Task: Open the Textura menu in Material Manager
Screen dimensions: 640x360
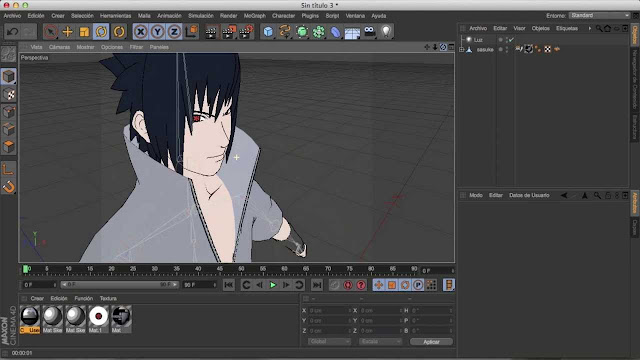Action: click(108, 298)
